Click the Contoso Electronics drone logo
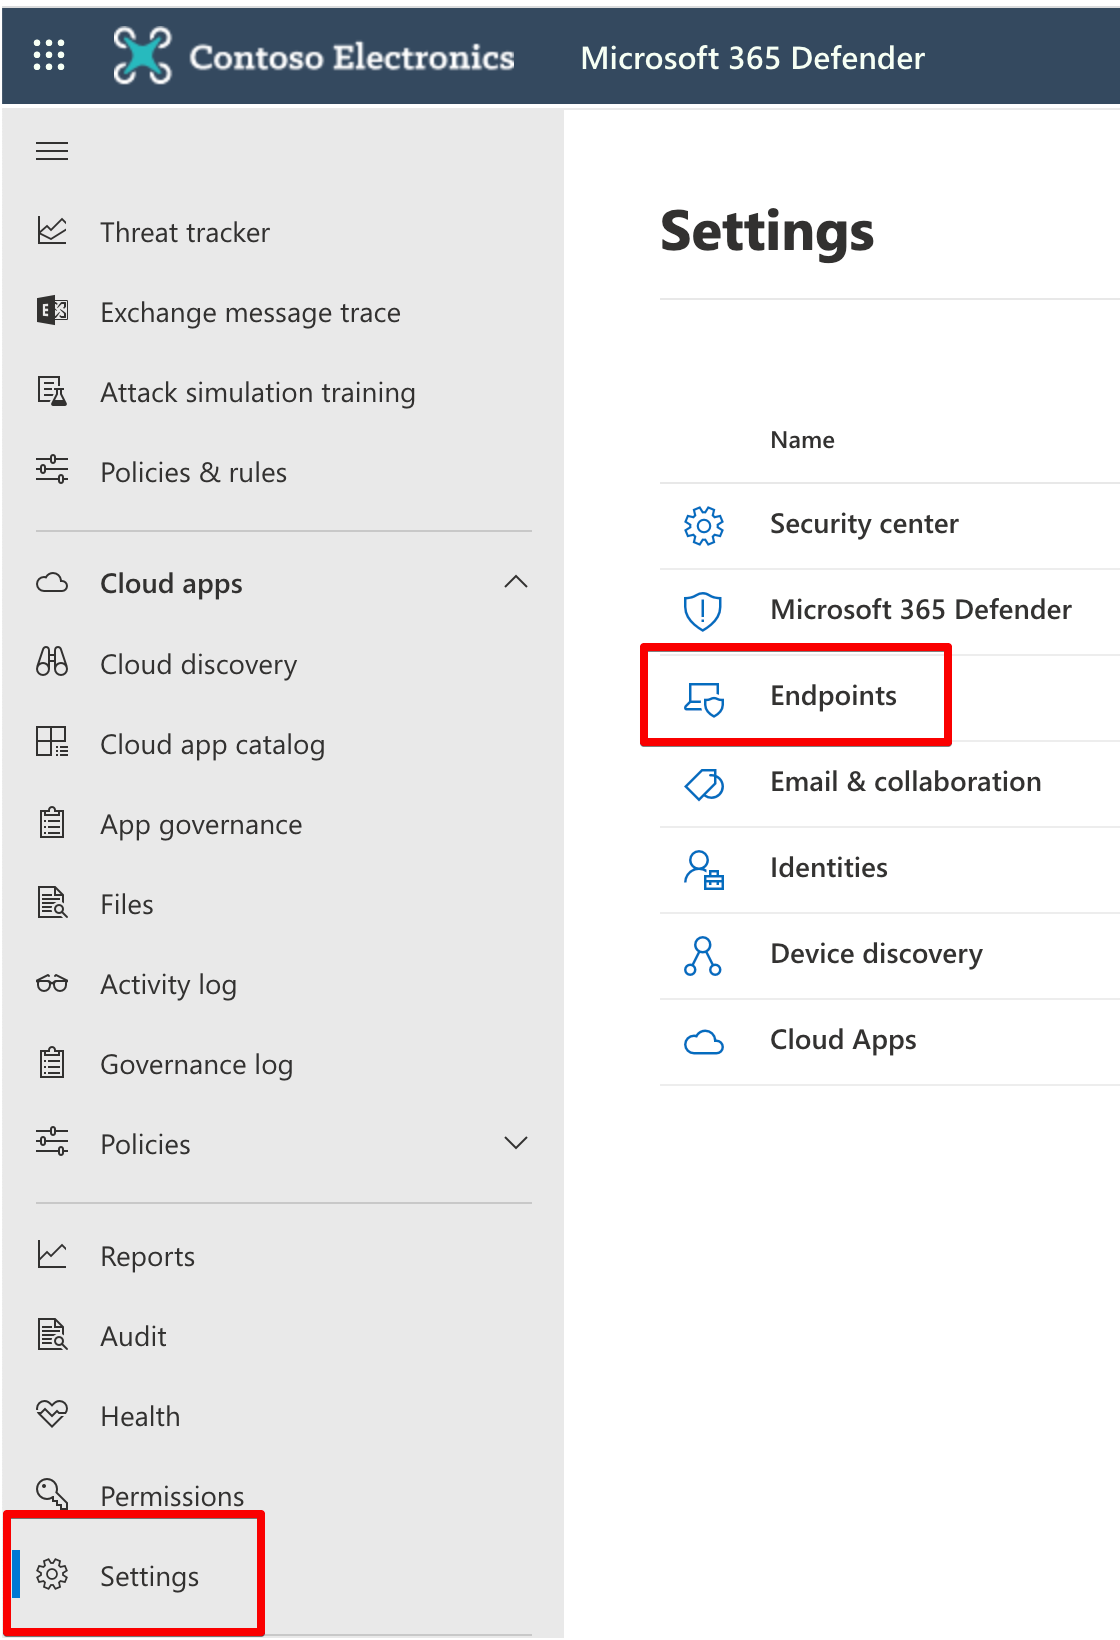 pyautogui.click(x=142, y=56)
